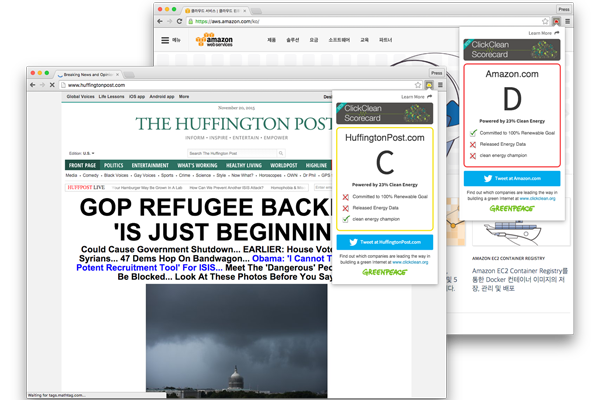This screenshot has height=400, width=600.
Task: Select the FRONT PAGE nav tab
Action: pyautogui.click(x=82, y=165)
